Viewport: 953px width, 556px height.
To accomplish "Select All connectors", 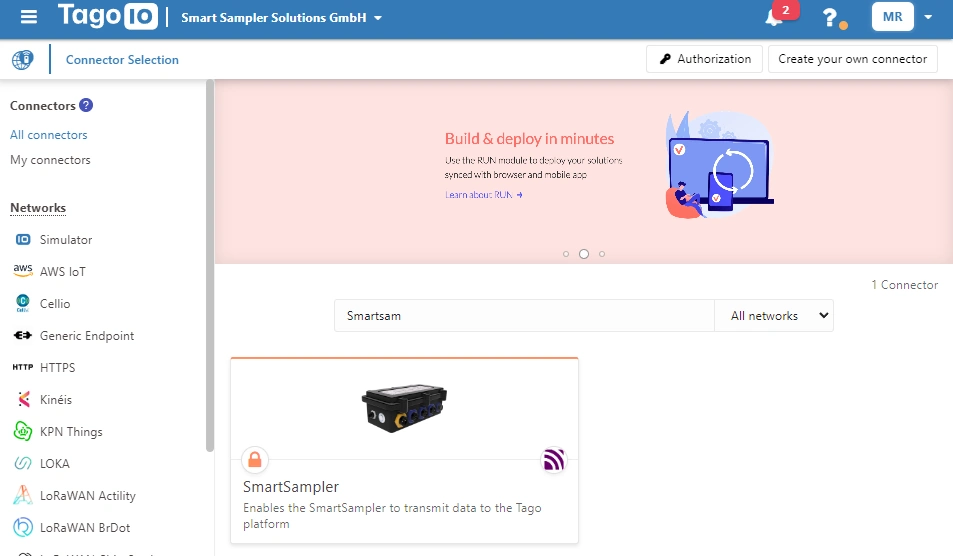I will [x=49, y=135].
